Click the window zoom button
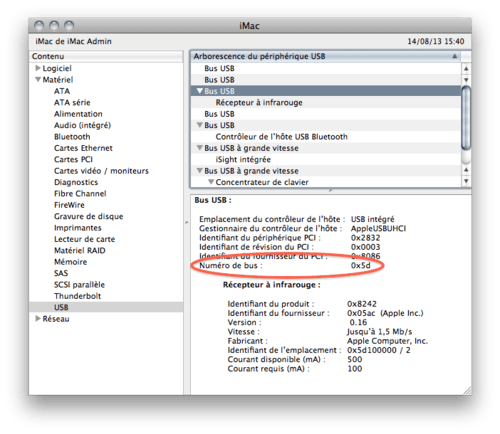500x434 pixels. (69, 25)
